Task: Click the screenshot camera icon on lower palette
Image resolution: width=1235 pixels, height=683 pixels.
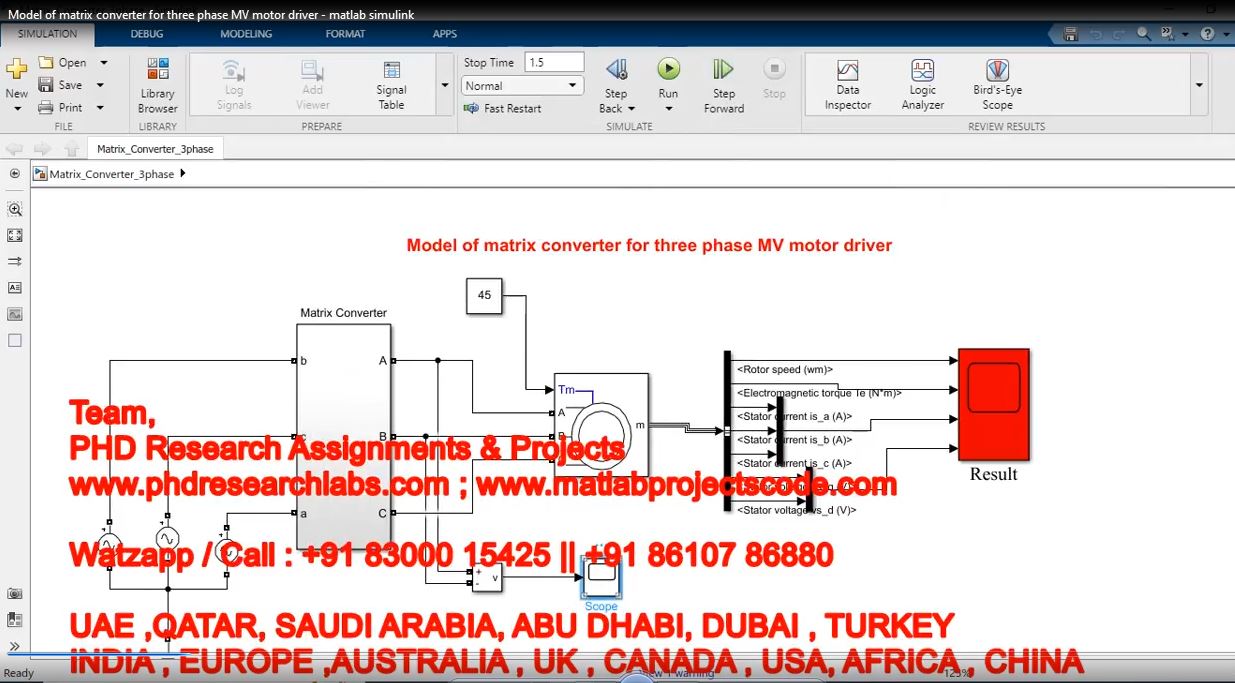Action: click(14, 594)
